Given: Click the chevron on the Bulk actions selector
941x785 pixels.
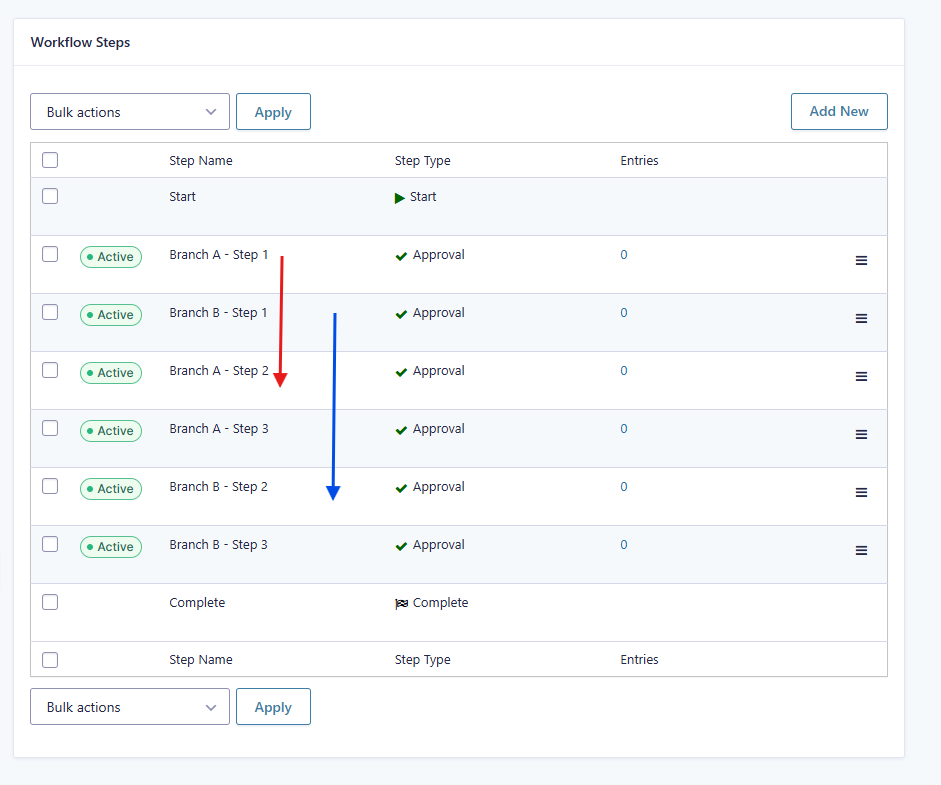Looking at the screenshot, I should [x=211, y=111].
